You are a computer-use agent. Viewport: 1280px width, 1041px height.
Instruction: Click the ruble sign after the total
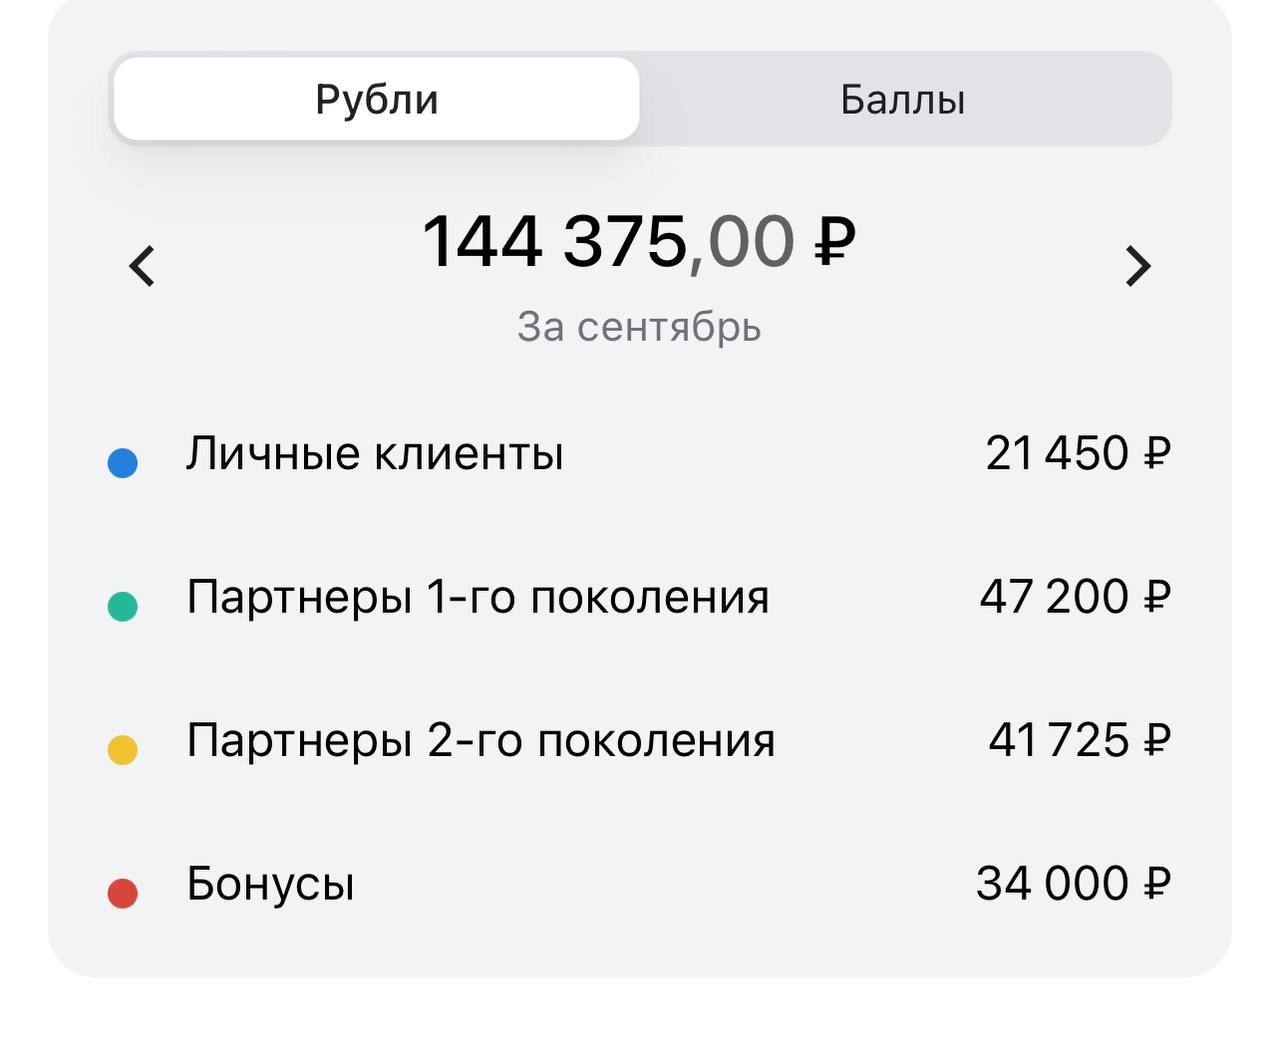835,242
